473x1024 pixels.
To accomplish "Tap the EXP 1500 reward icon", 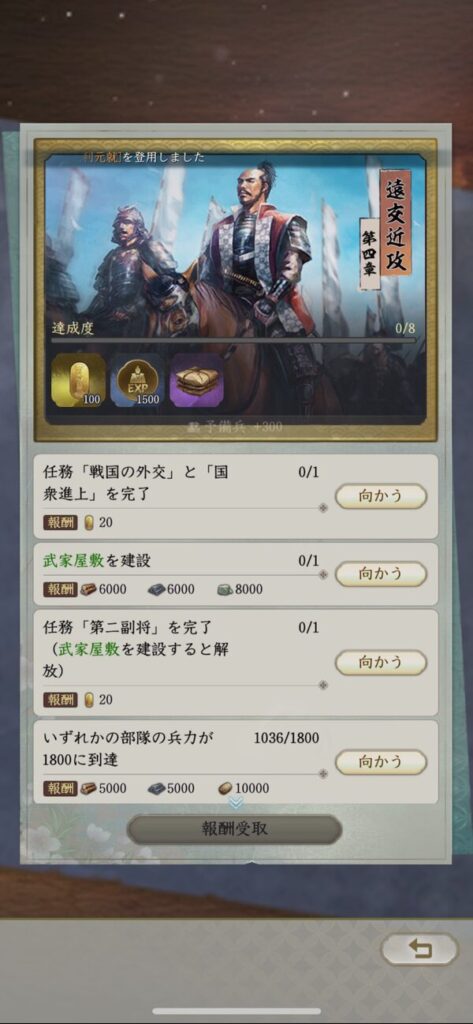I will 137,380.
